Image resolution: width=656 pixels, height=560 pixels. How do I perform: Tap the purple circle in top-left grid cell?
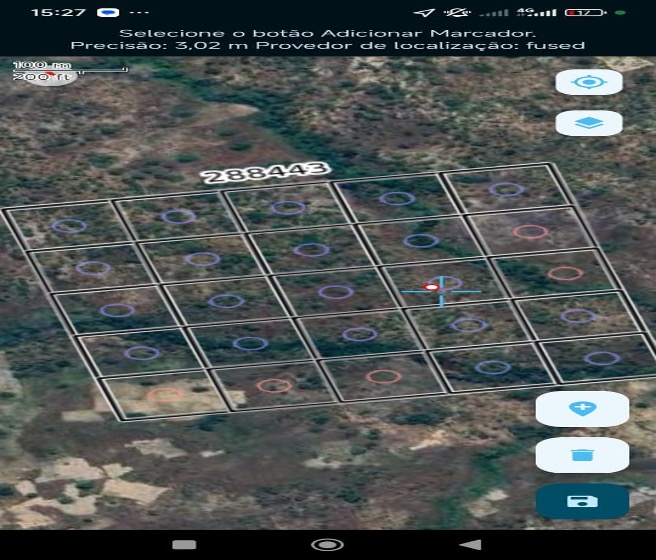(69, 226)
